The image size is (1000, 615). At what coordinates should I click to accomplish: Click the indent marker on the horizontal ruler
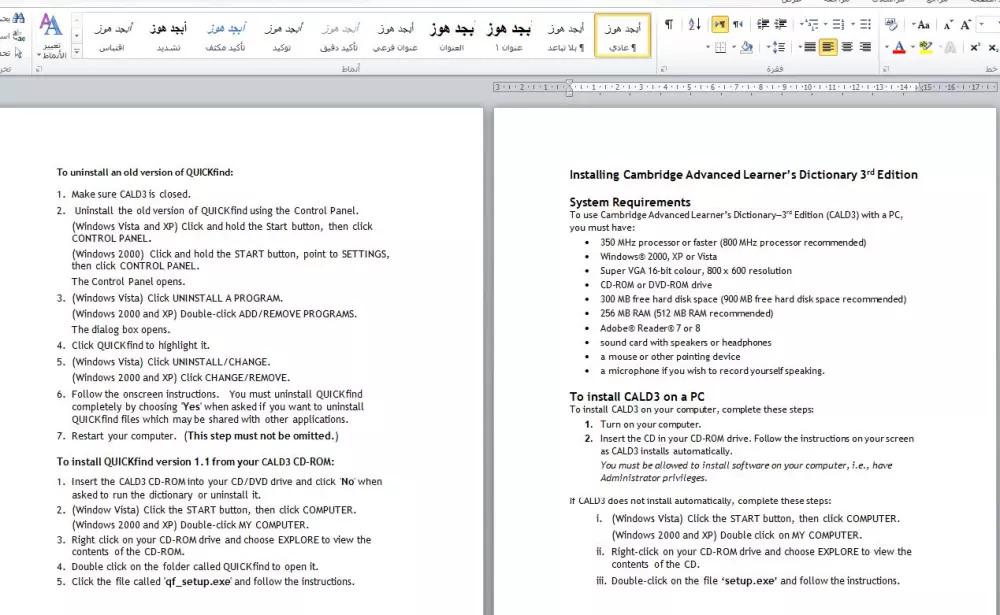click(x=569, y=88)
